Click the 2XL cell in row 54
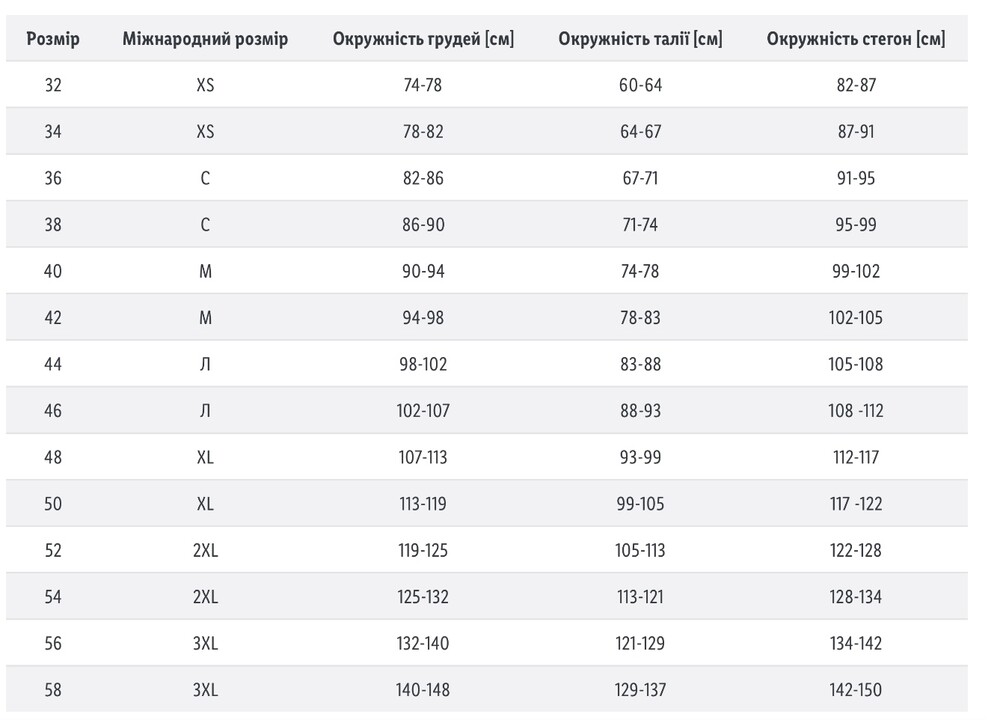Viewport: 1000px width, 720px height. tap(205, 597)
